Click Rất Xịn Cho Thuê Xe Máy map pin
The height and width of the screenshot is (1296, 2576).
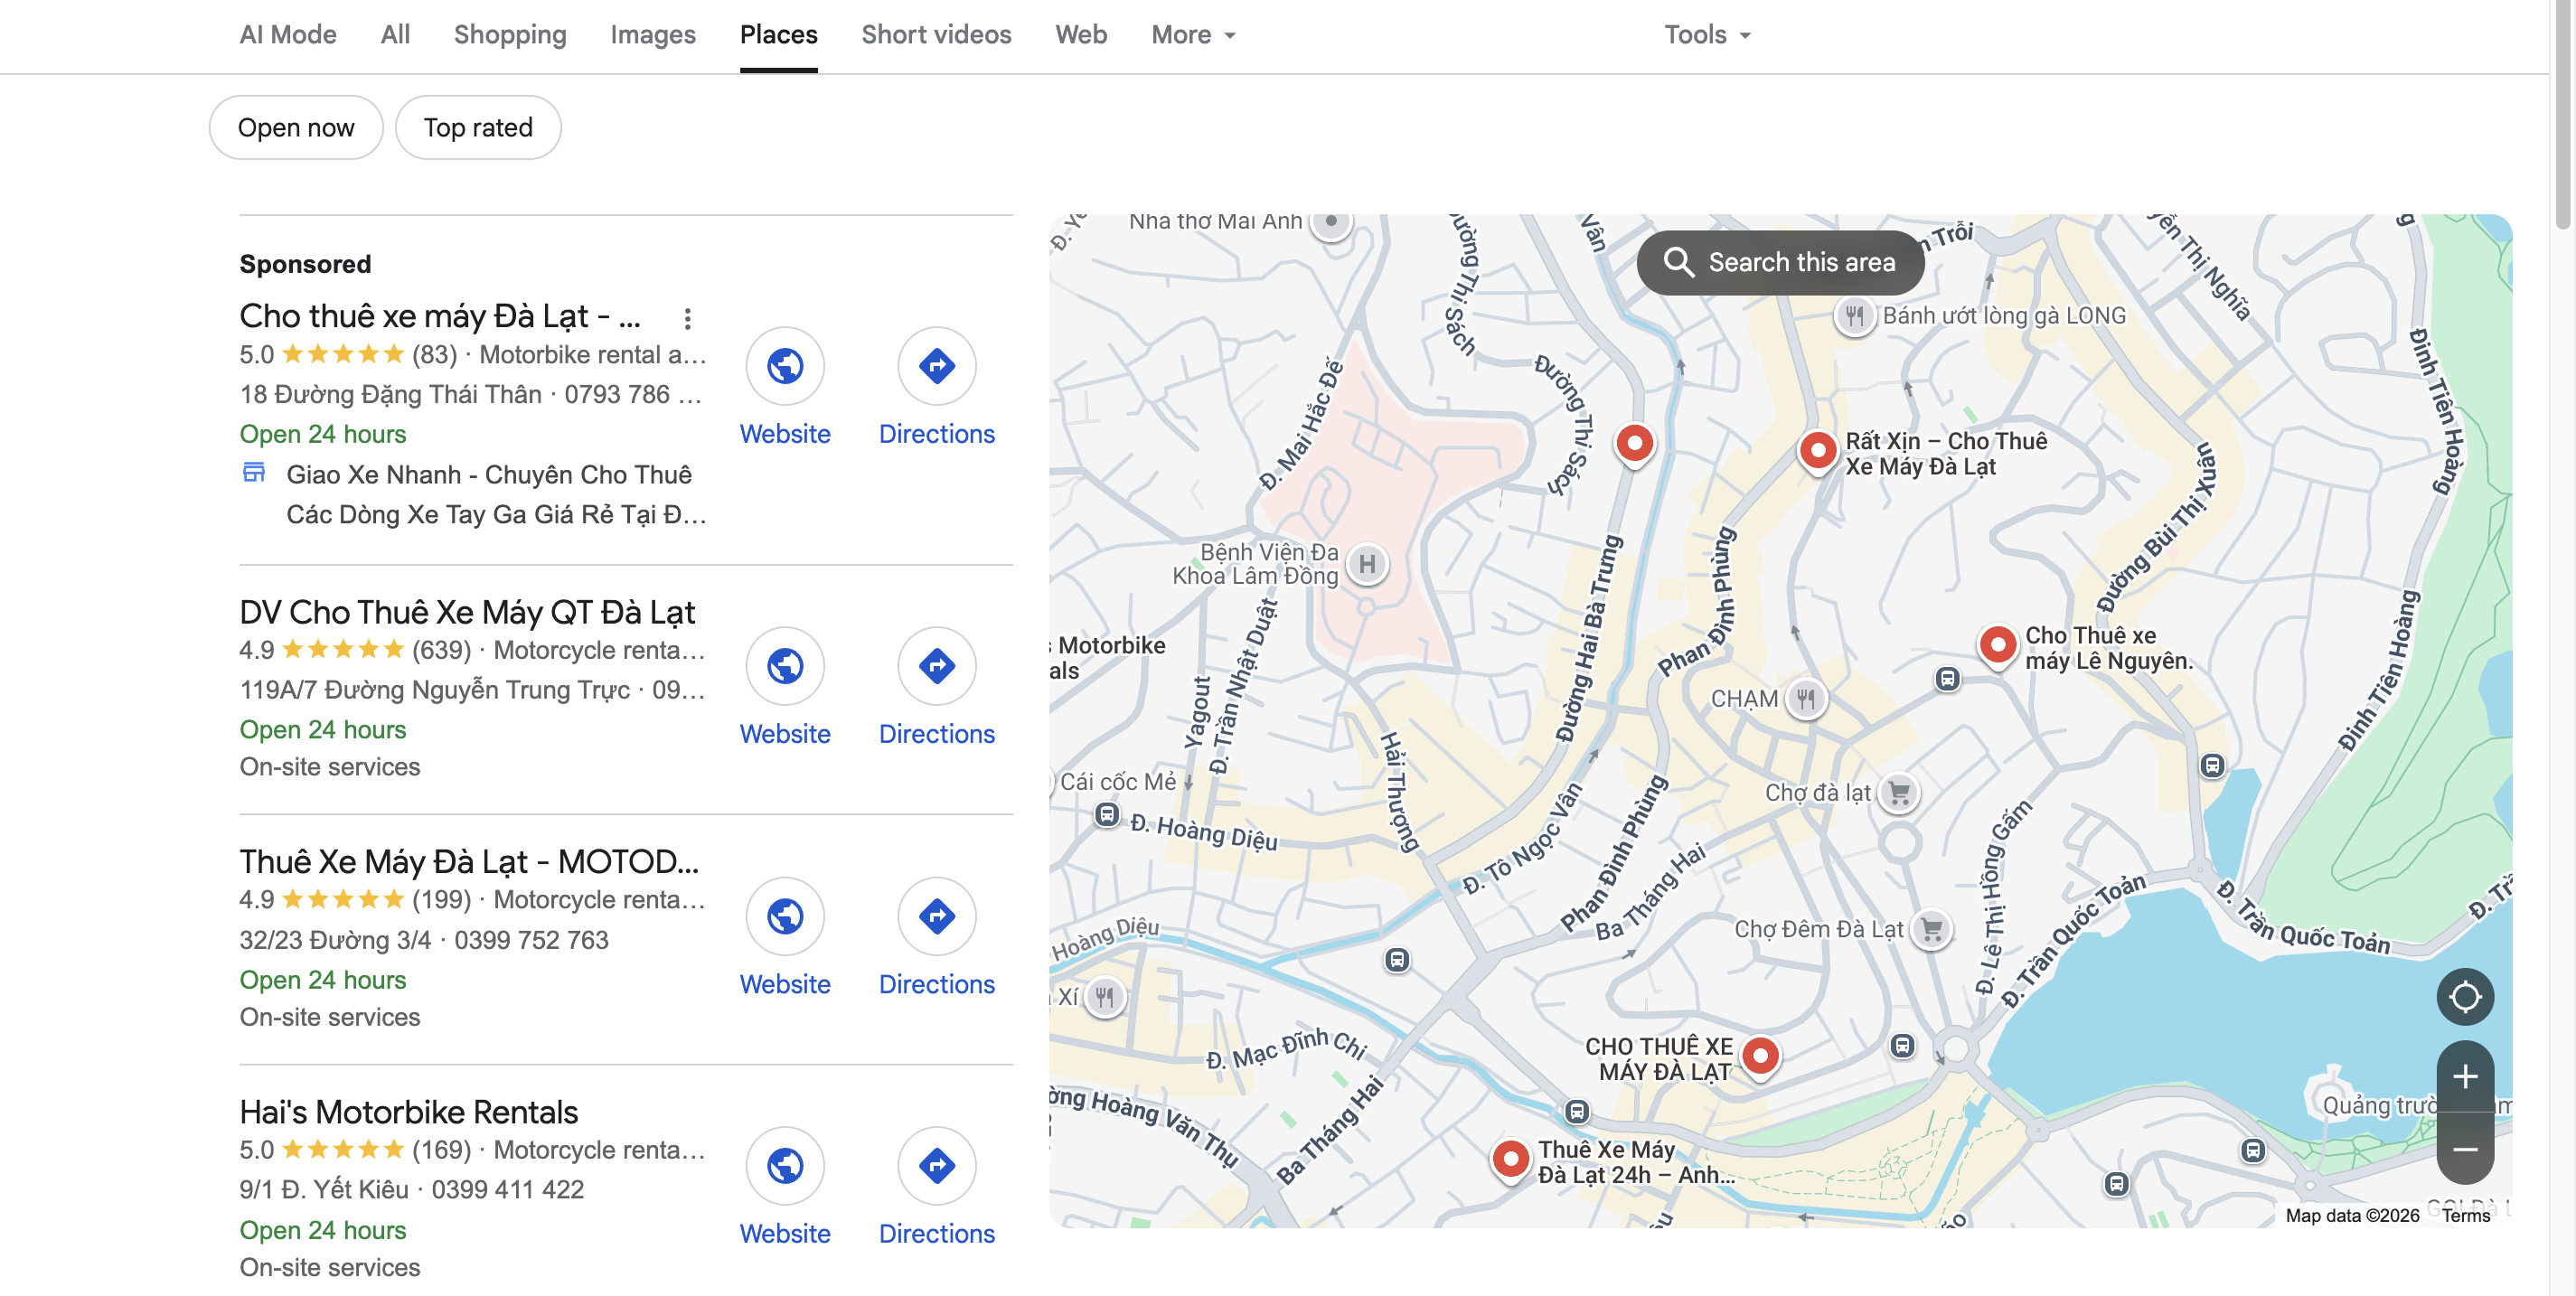[x=1817, y=450]
